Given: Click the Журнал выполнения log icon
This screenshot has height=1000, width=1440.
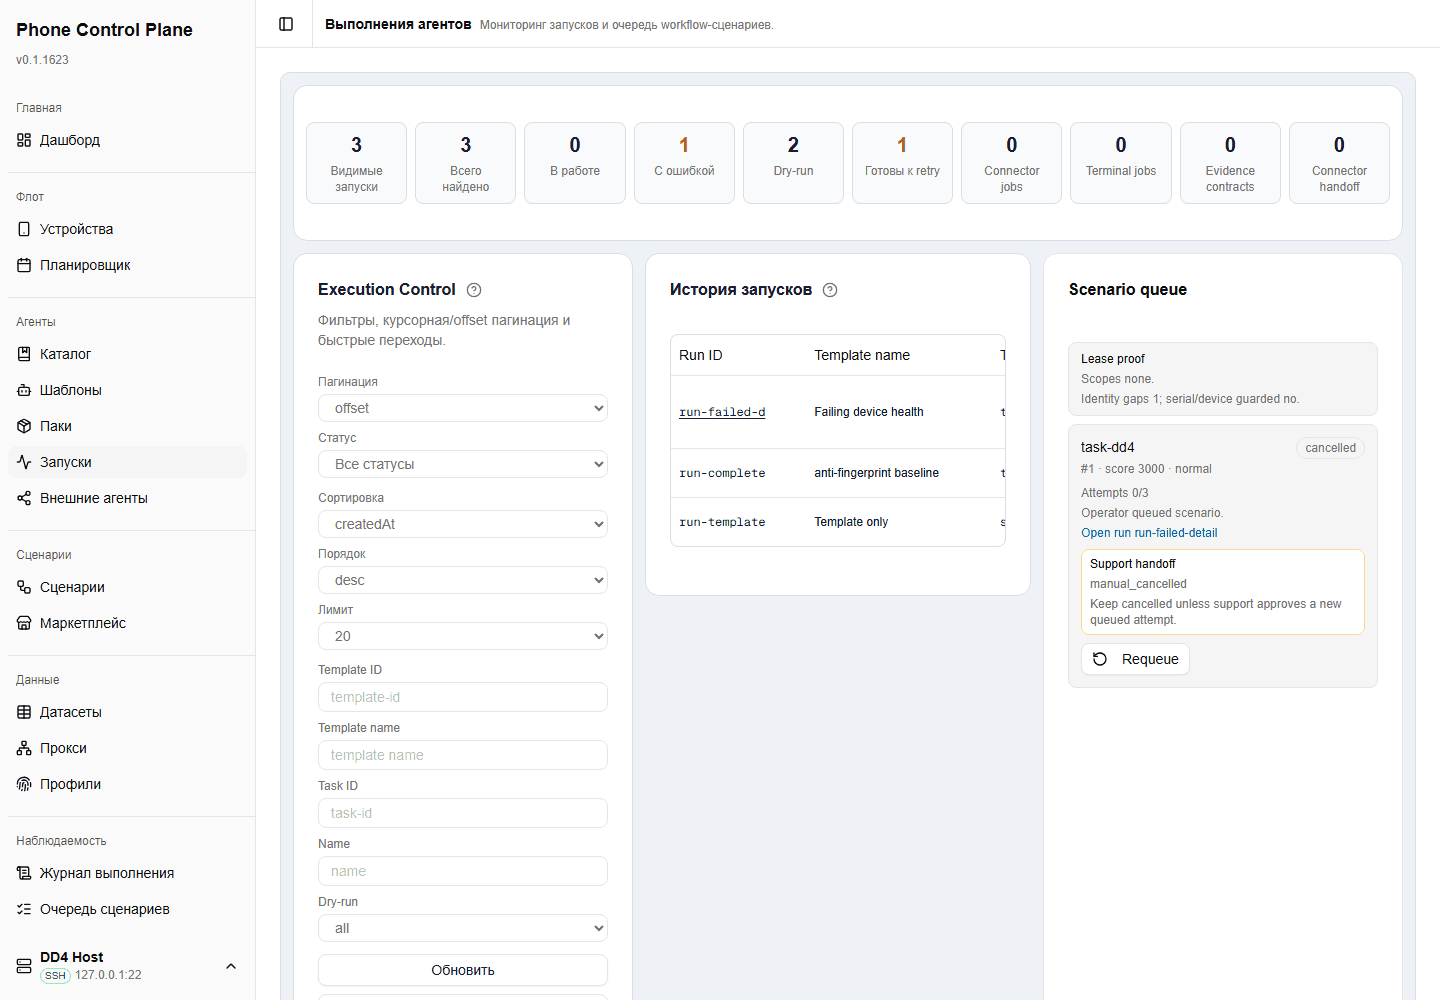Looking at the screenshot, I should click(x=24, y=873).
